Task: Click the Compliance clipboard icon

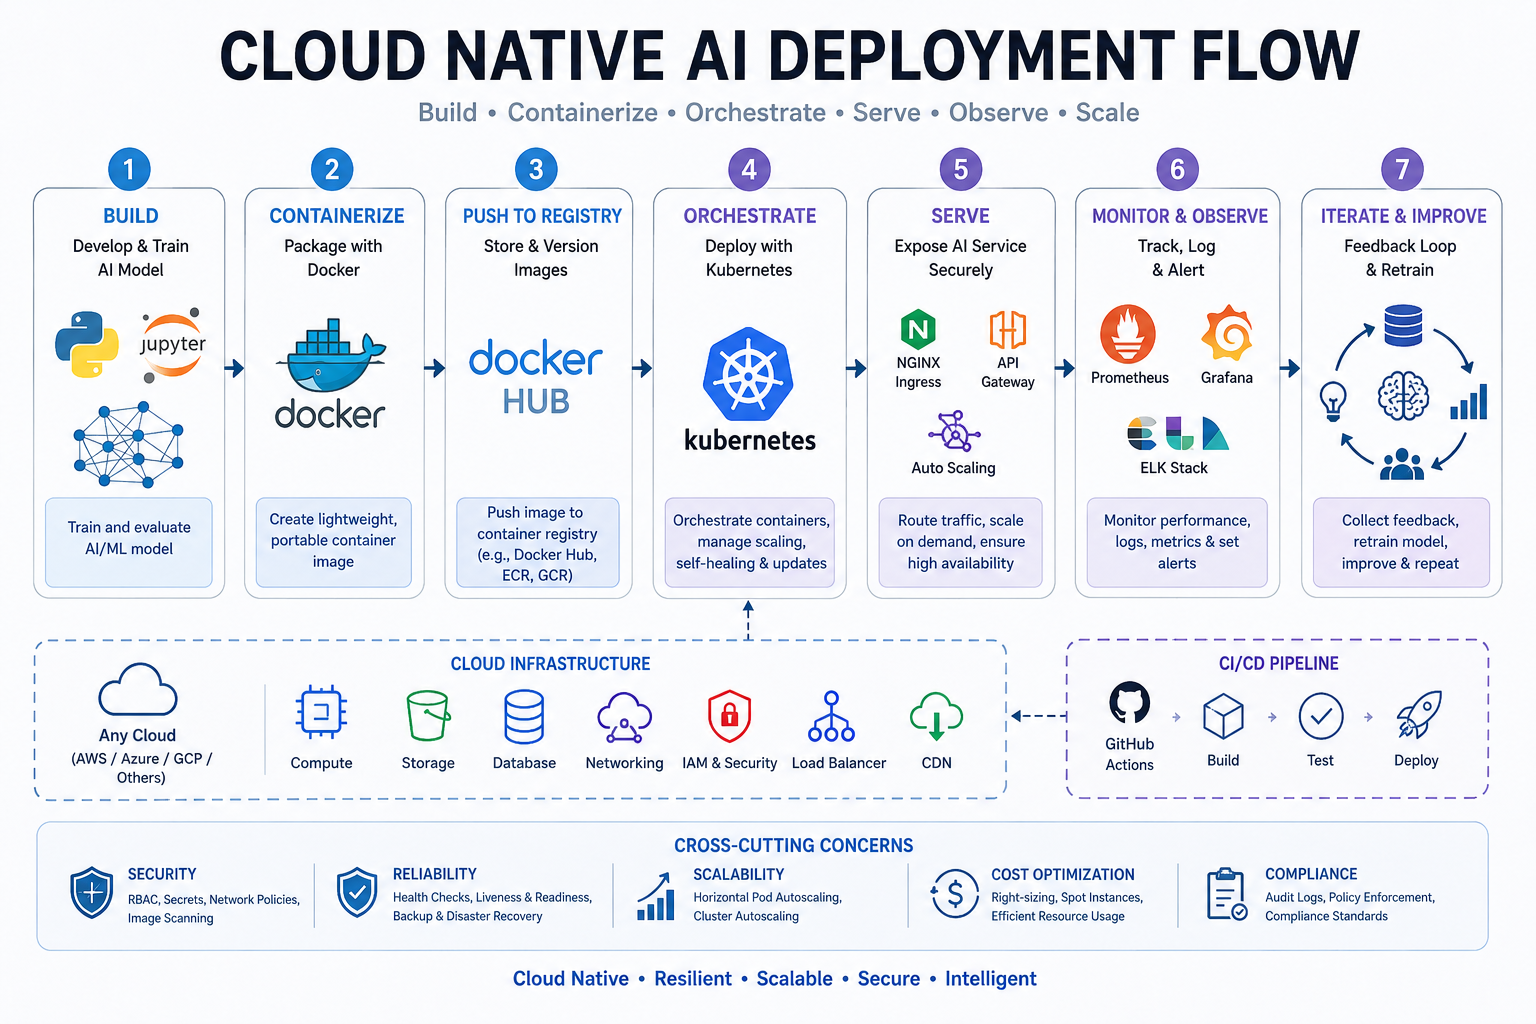Action: pyautogui.click(x=1226, y=894)
